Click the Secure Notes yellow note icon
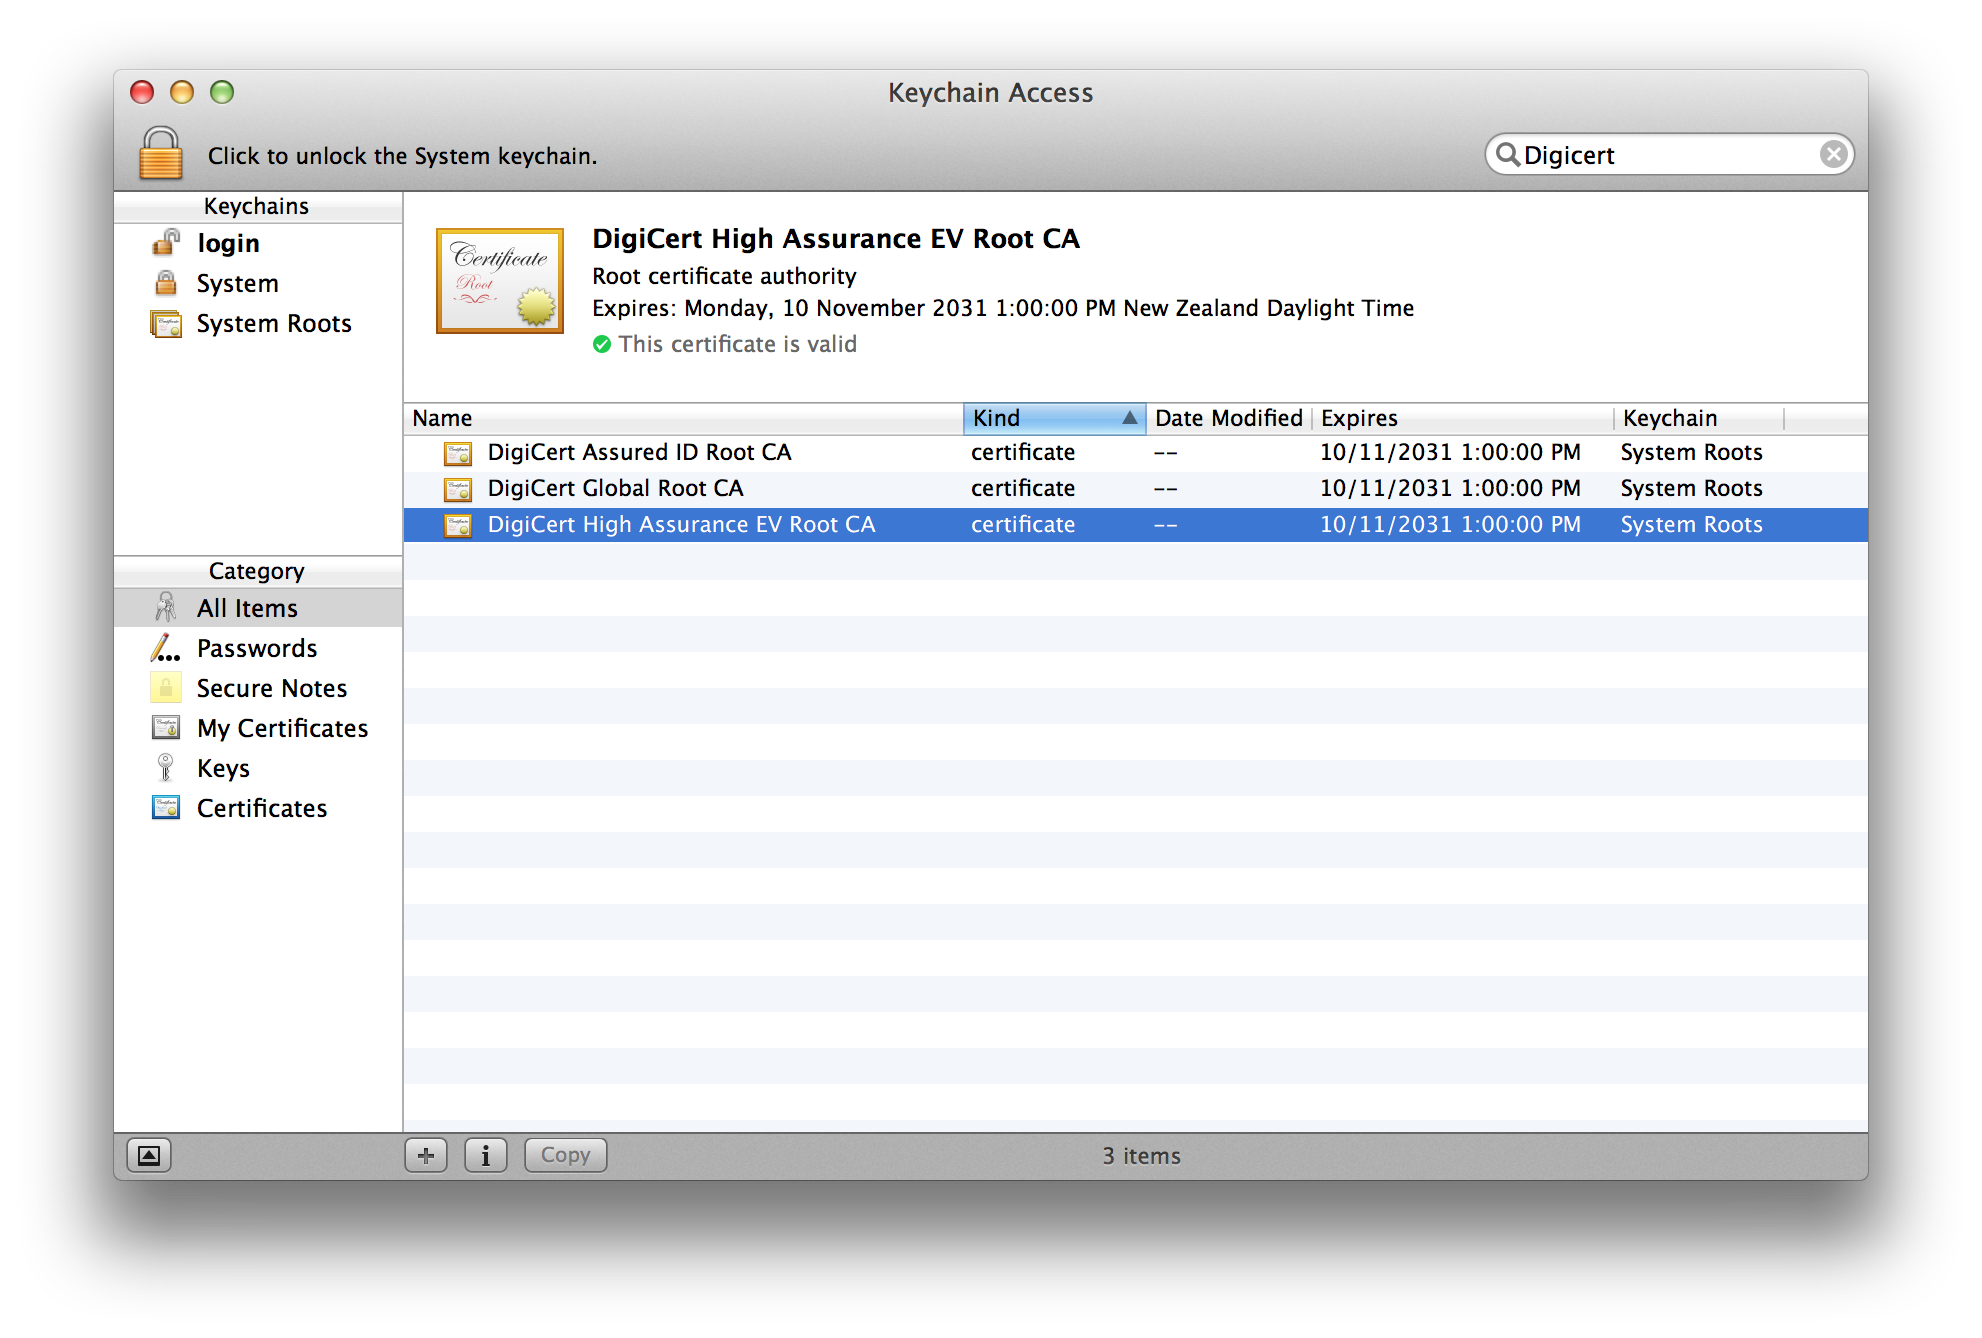The image size is (1982, 1338). pyautogui.click(x=166, y=687)
